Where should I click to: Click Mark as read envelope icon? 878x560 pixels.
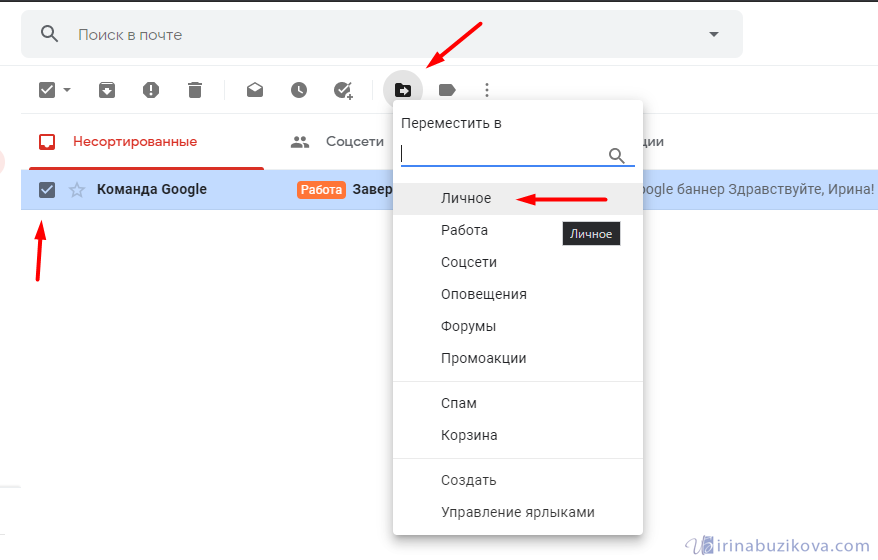click(x=255, y=90)
